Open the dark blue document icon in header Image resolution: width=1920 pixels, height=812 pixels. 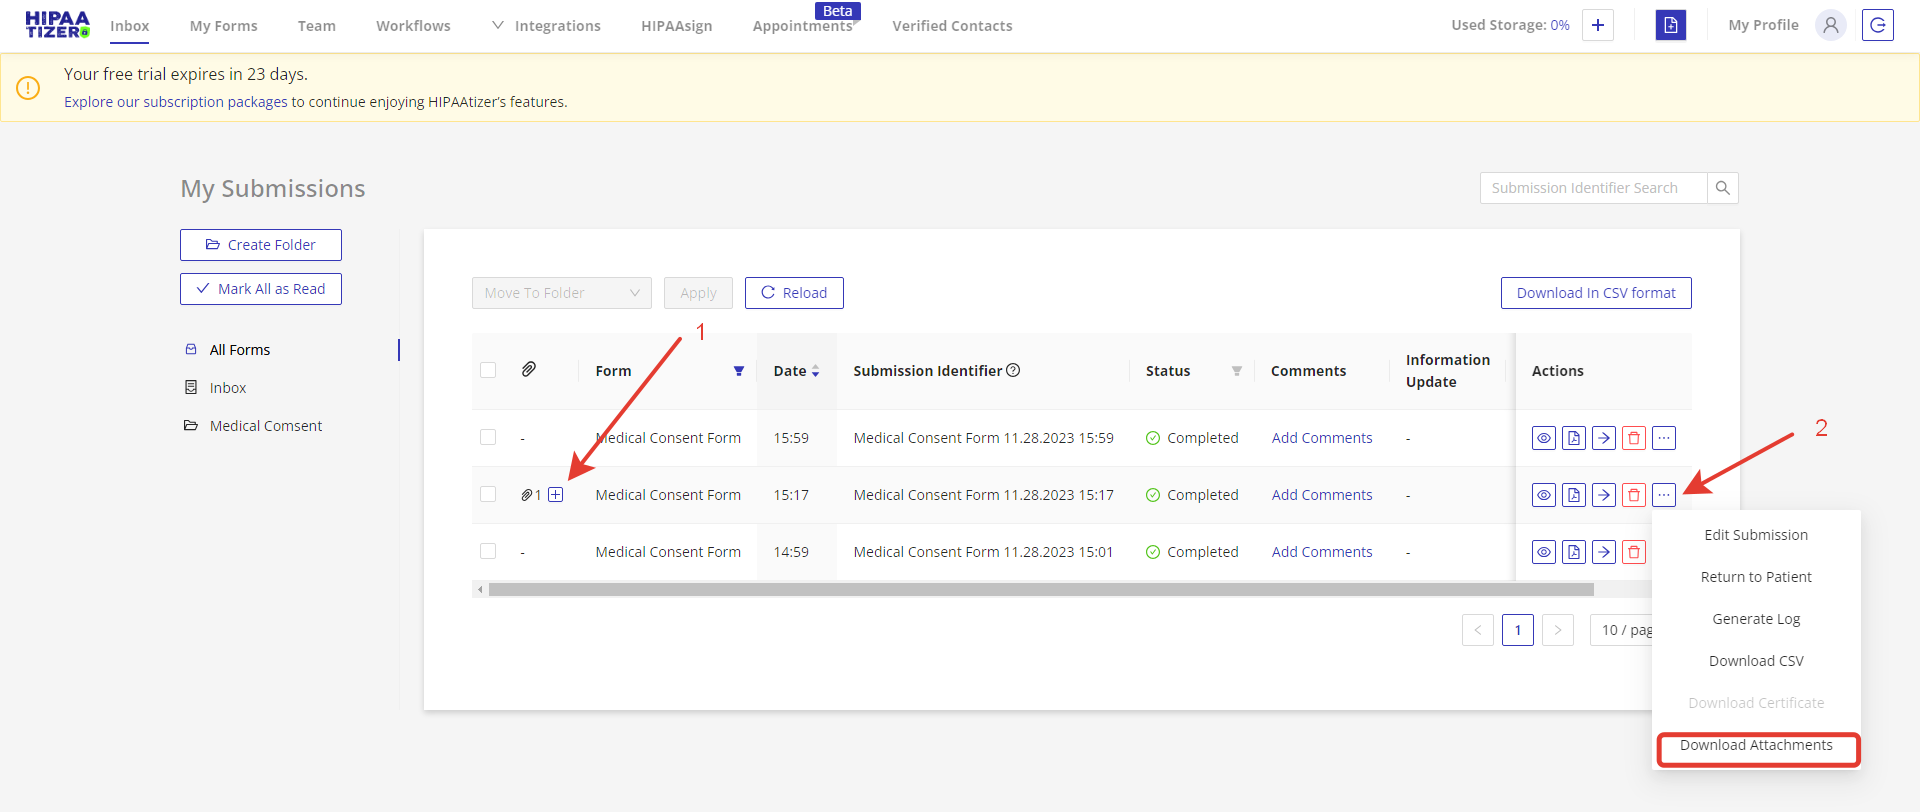pyautogui.click(x=1671, y=25)
